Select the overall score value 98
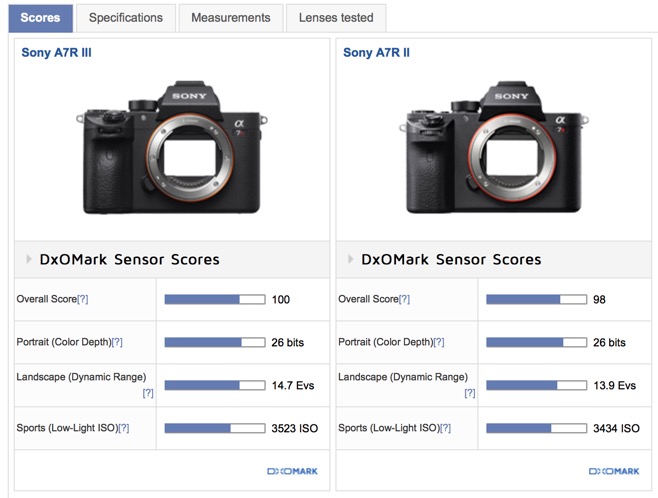The width and height of the screenshot is (658, 498). pos(599,300)
